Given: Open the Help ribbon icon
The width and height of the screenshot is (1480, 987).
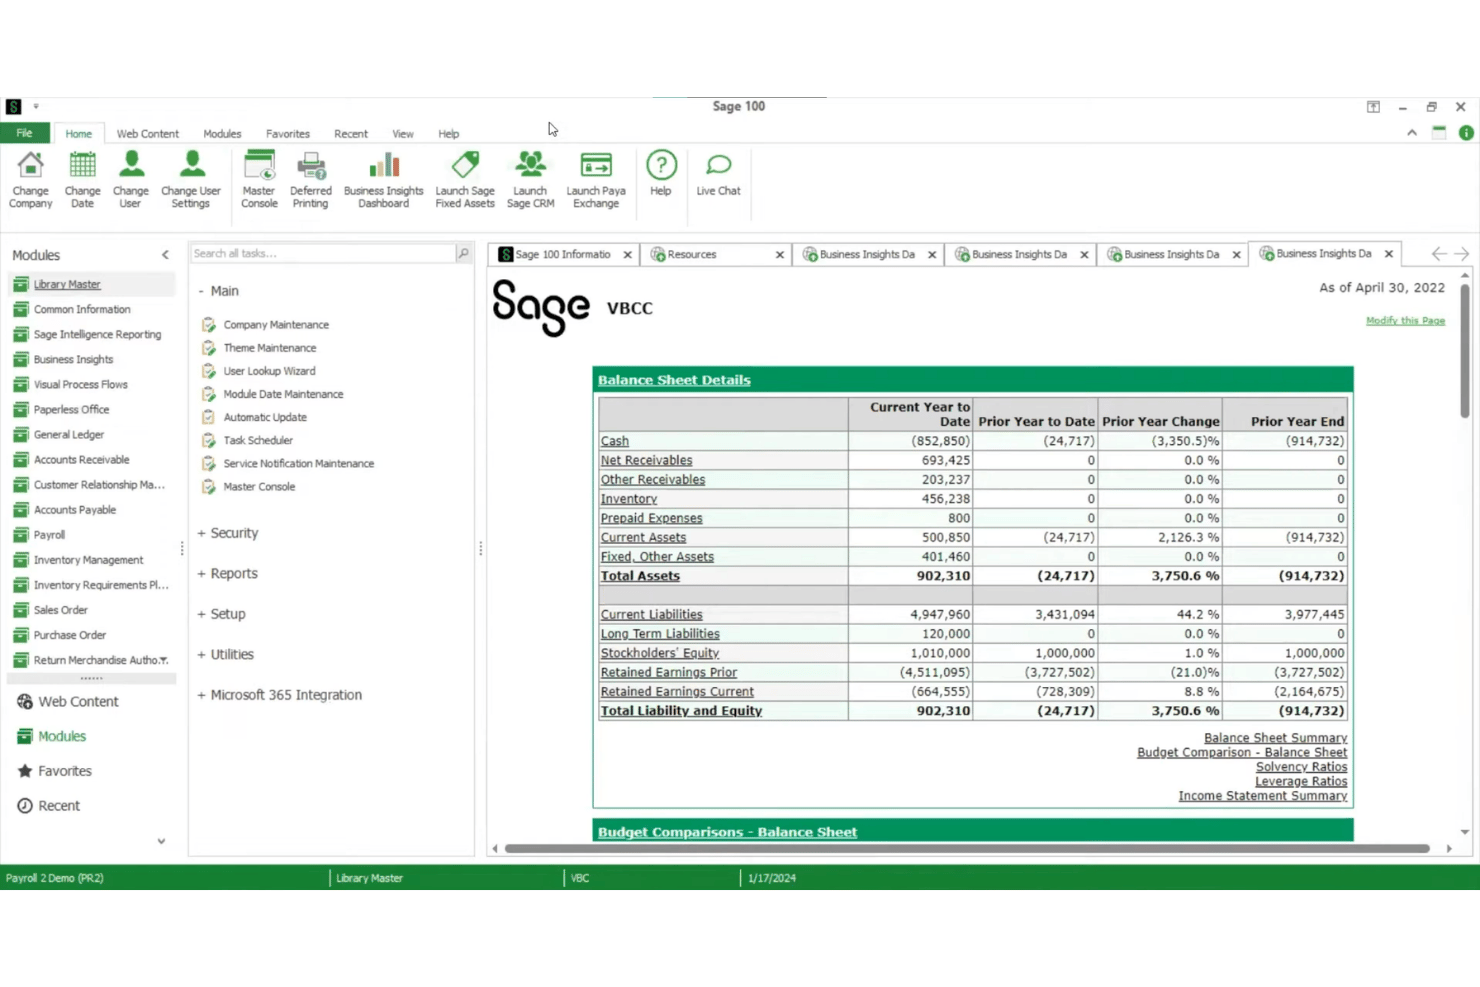Looking at the screenshot, I should [661, 165].
